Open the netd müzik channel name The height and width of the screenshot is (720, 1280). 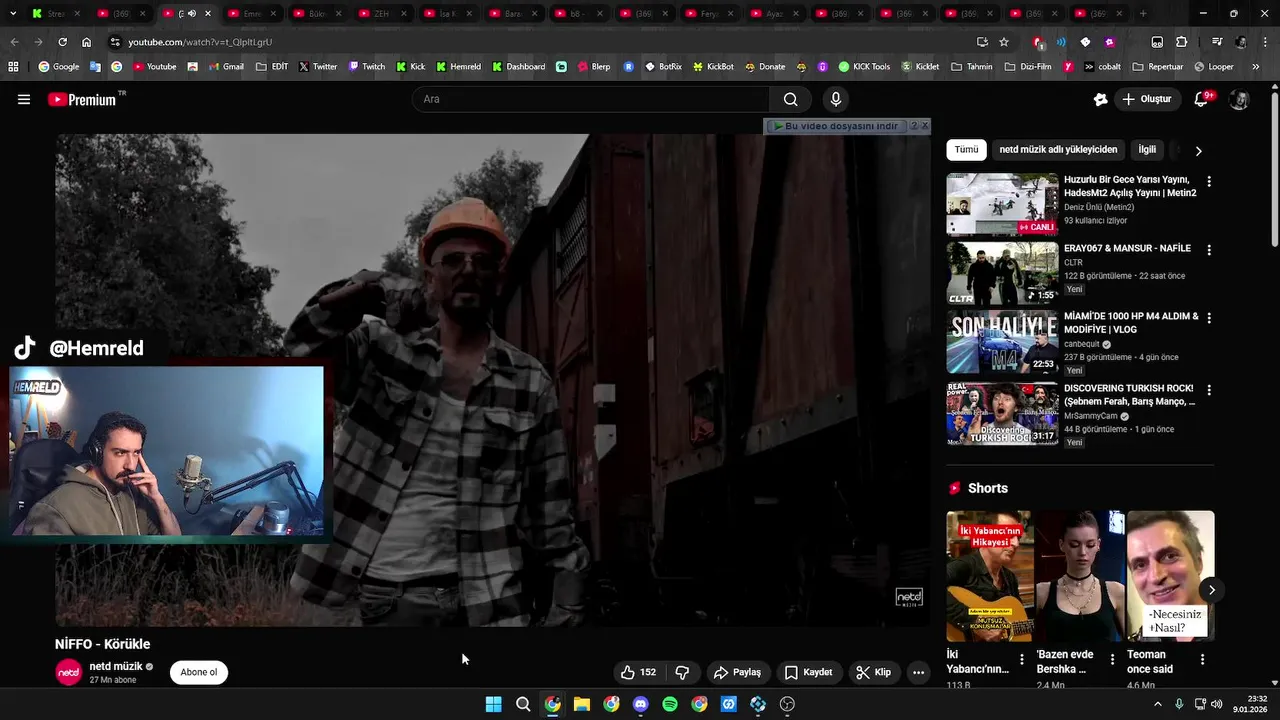[116, 666]
